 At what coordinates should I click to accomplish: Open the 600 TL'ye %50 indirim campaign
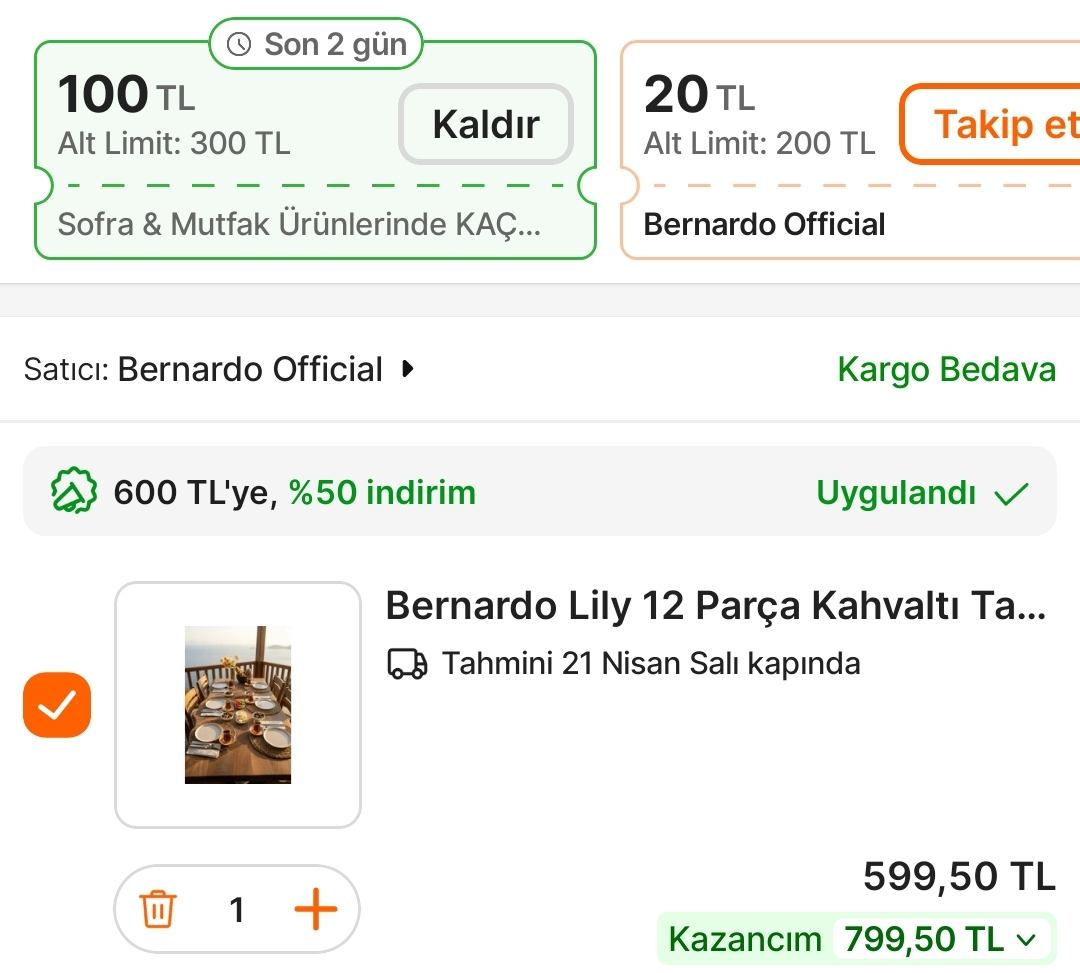pyautogui.click(x=295, y=492)
